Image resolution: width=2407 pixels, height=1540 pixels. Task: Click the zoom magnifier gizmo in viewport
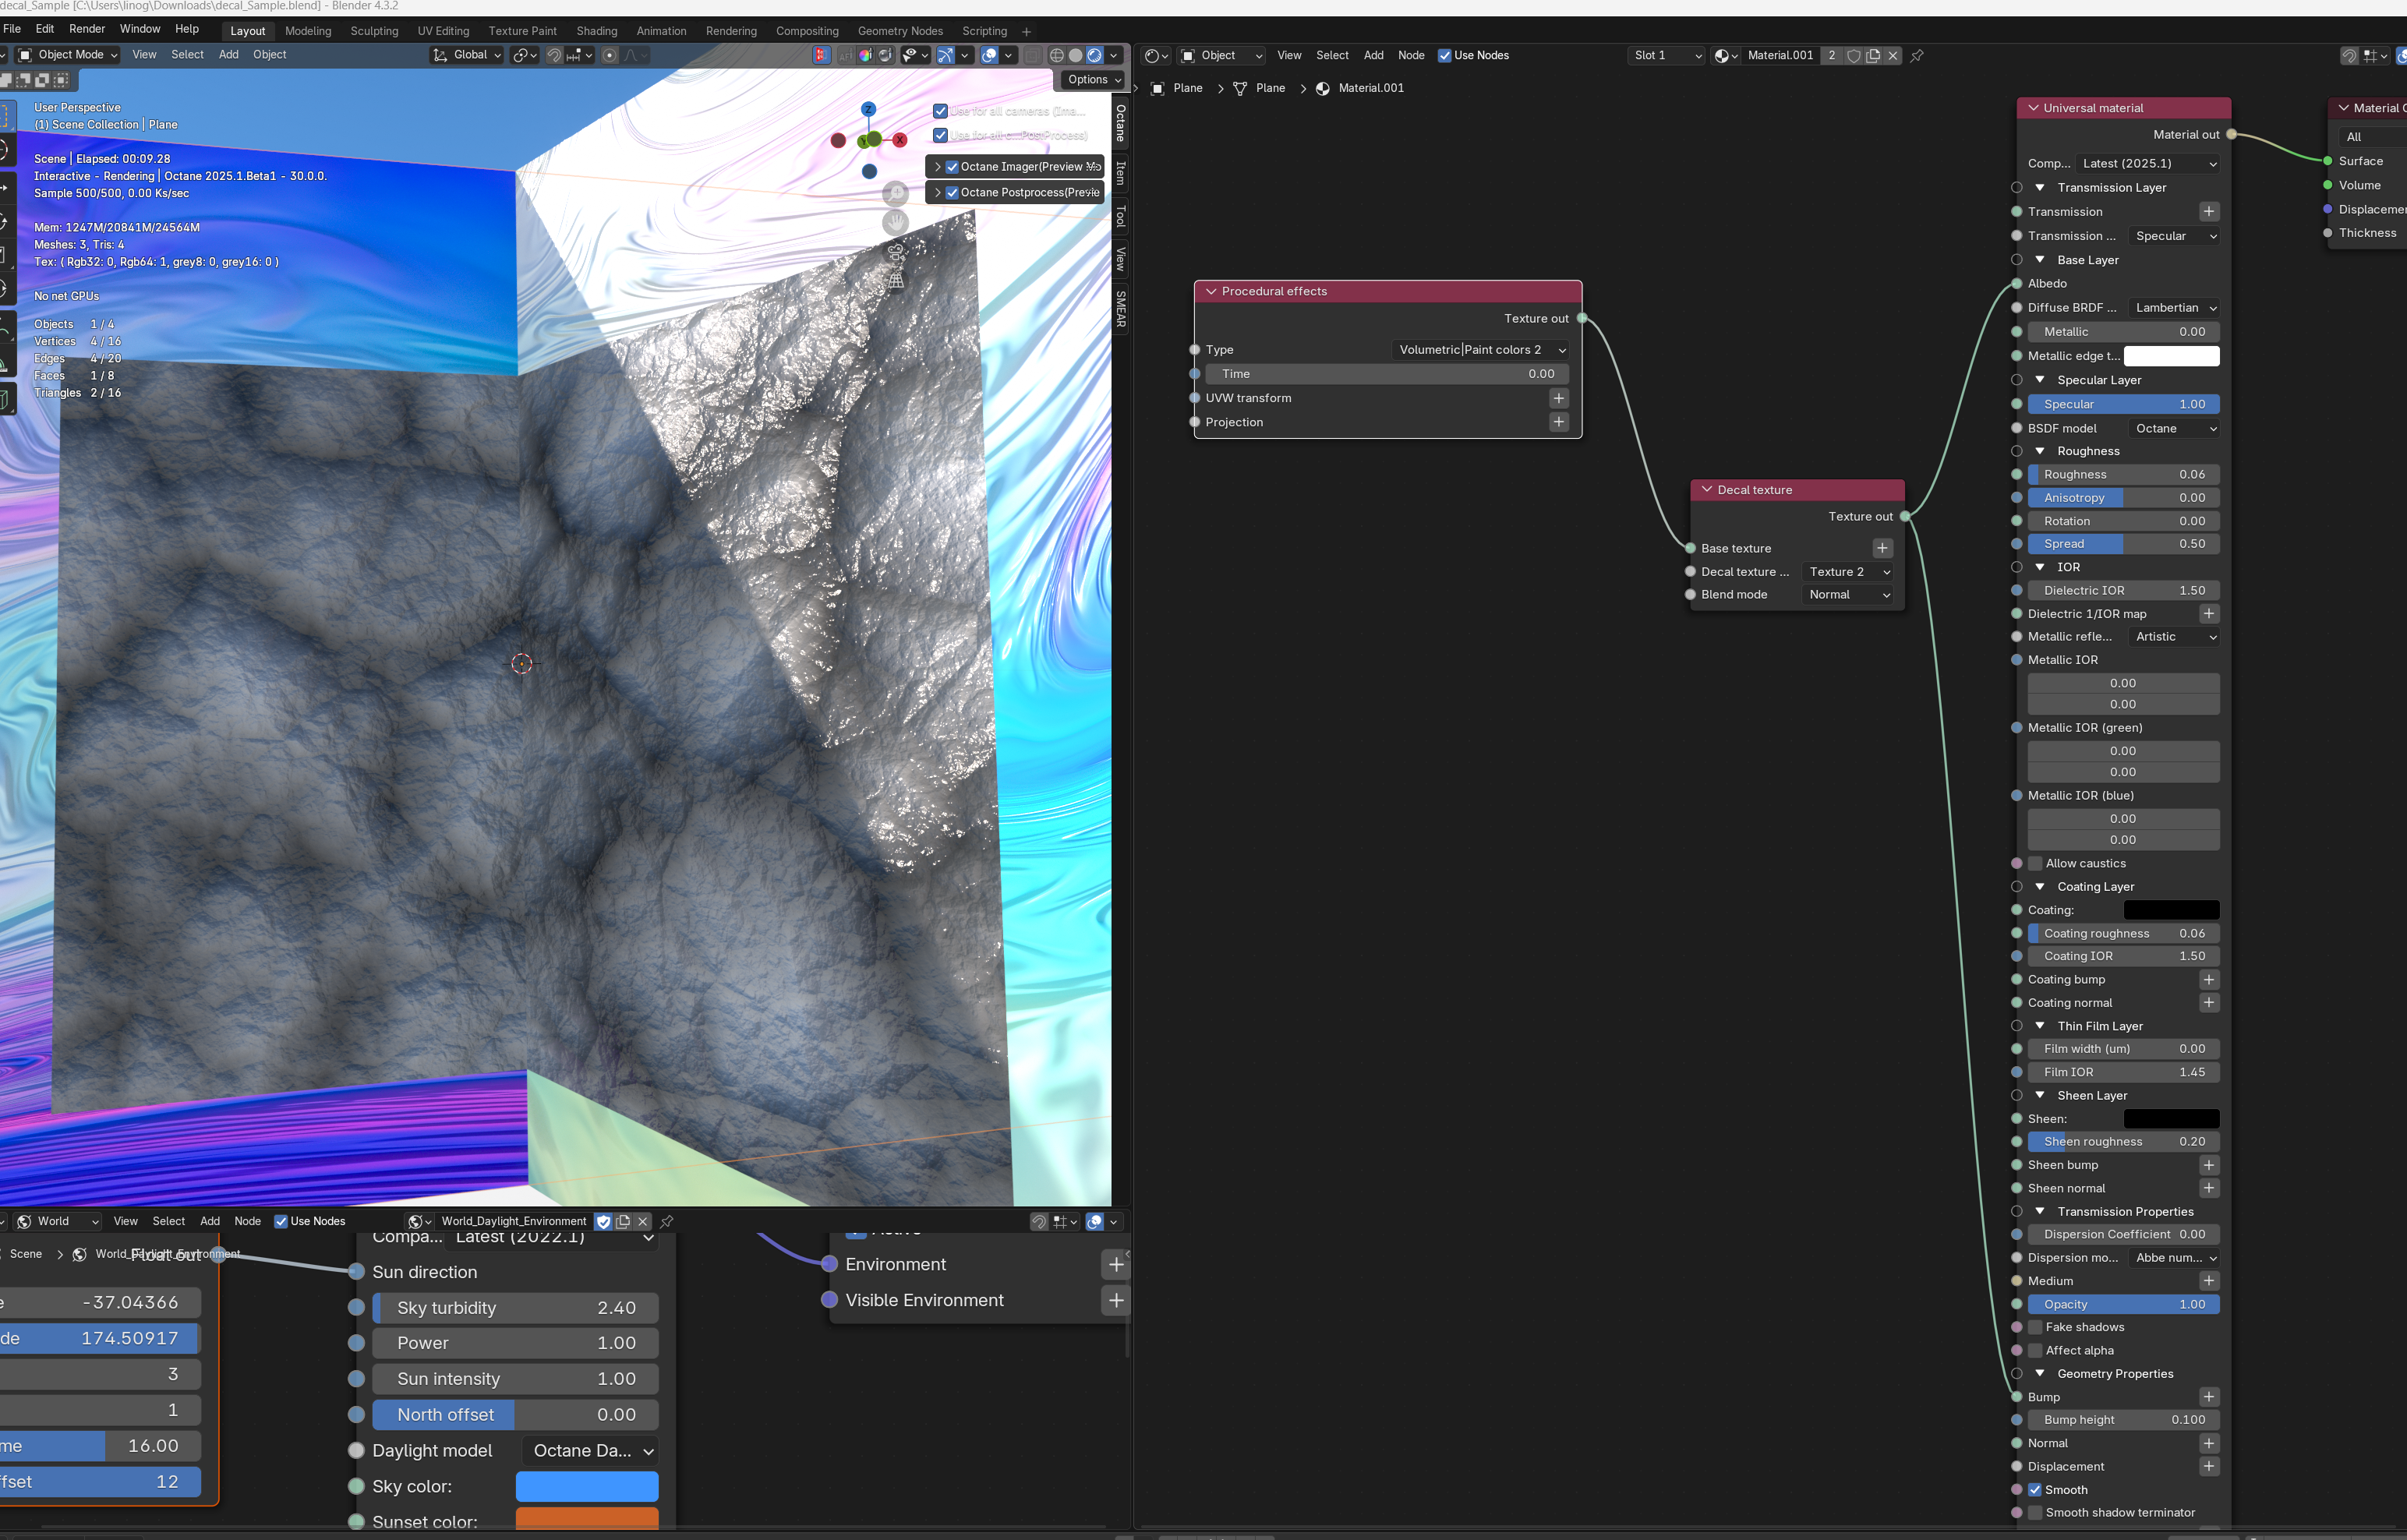(896, 193)
